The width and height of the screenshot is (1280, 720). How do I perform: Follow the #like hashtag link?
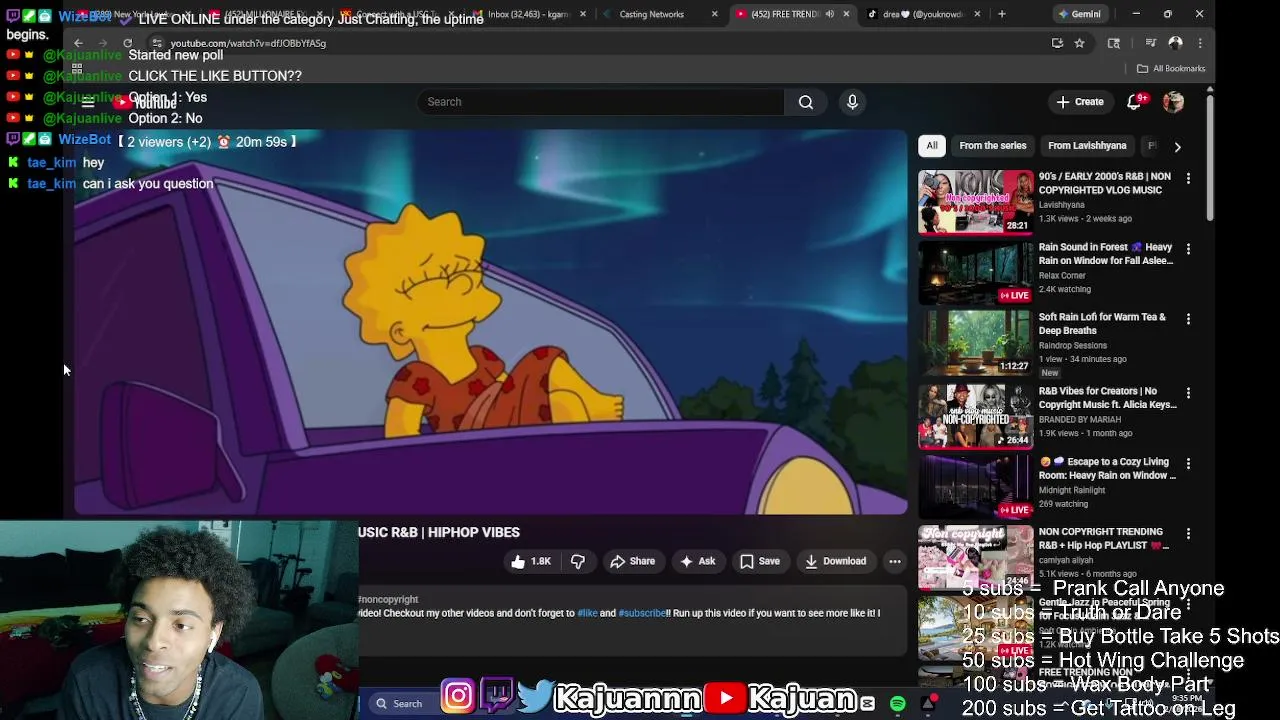point(587,613)
